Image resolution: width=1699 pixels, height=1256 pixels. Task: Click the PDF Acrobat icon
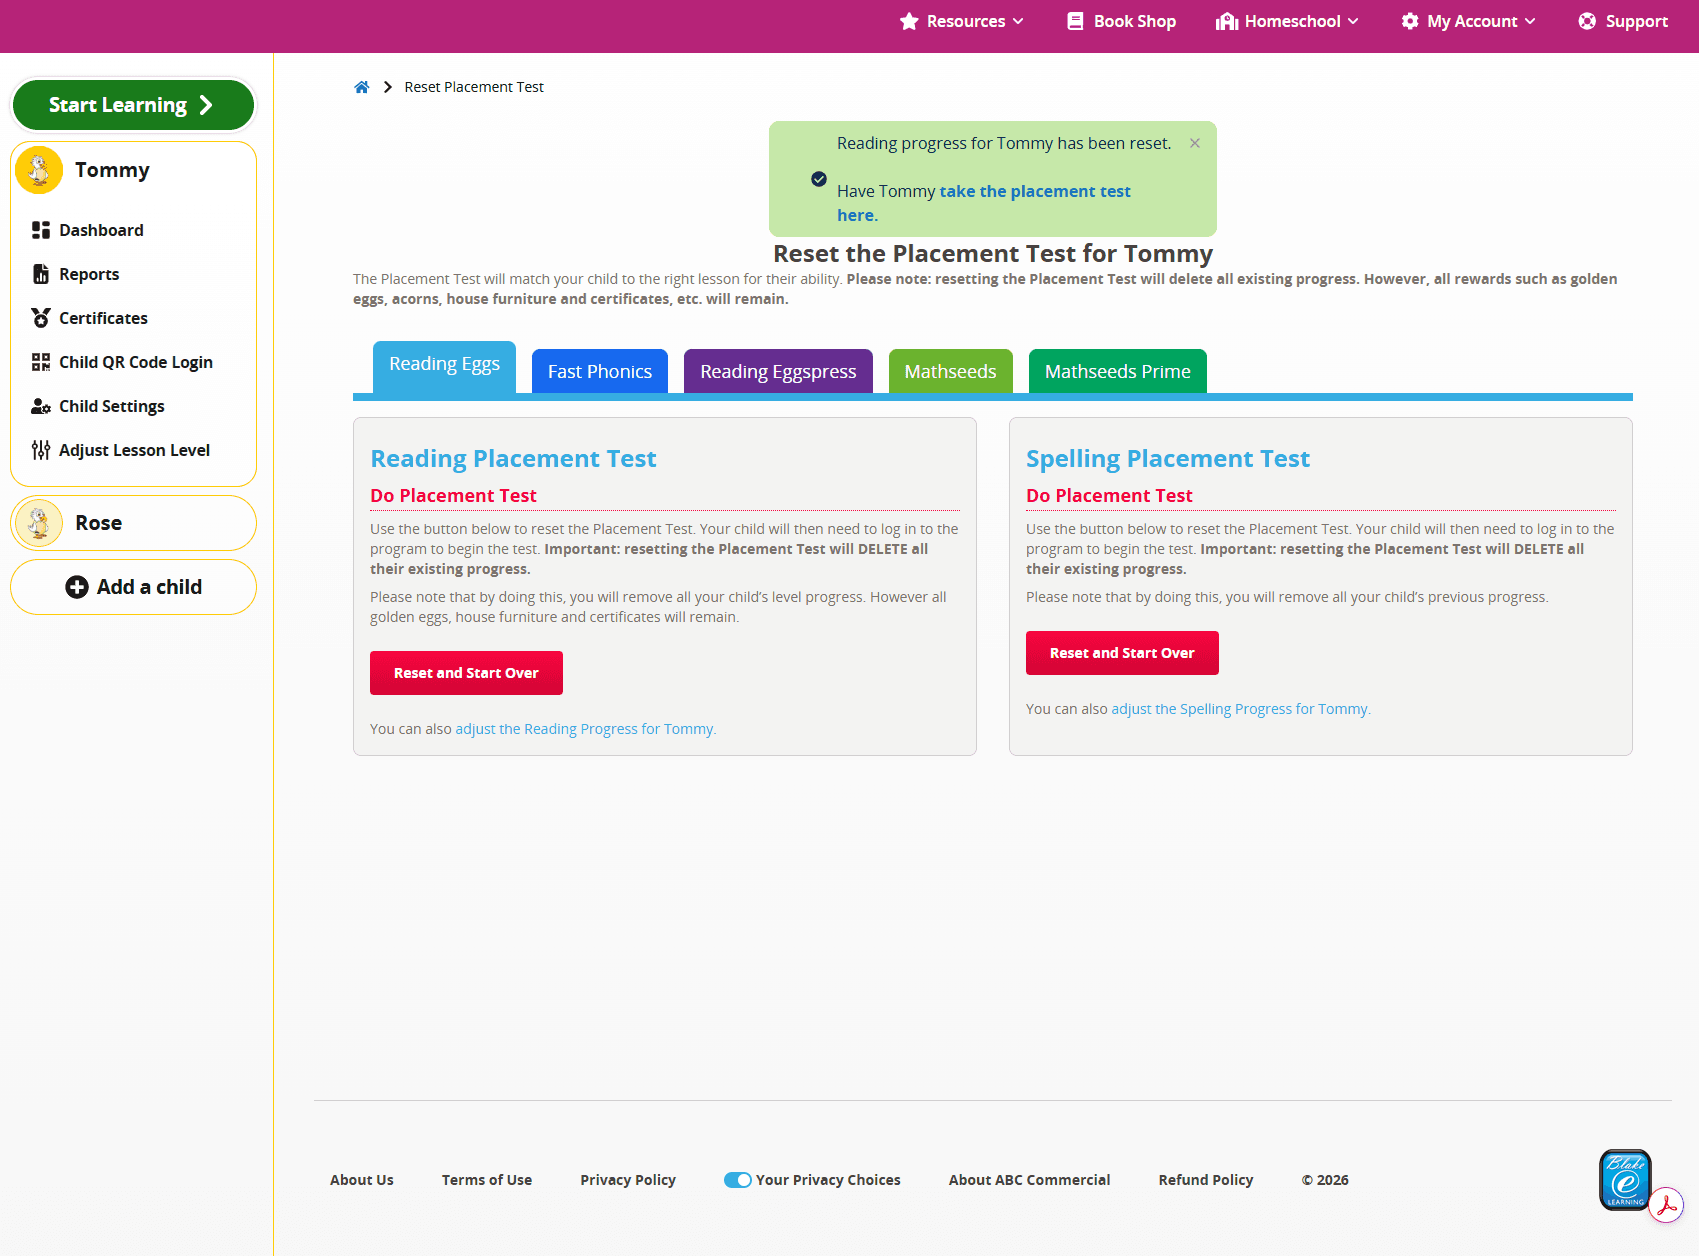click(1667, 1204)
